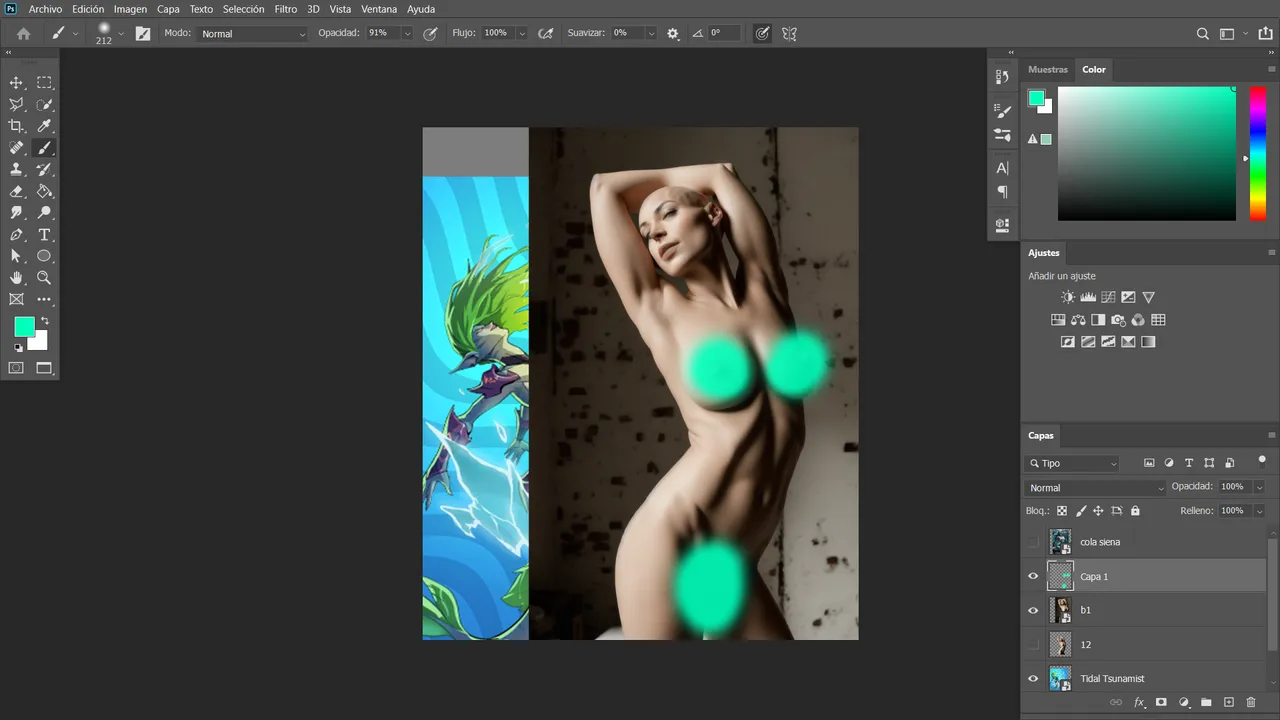
Task: Add a Brightness/Contrast adjustment
Action: [1068, 297]
